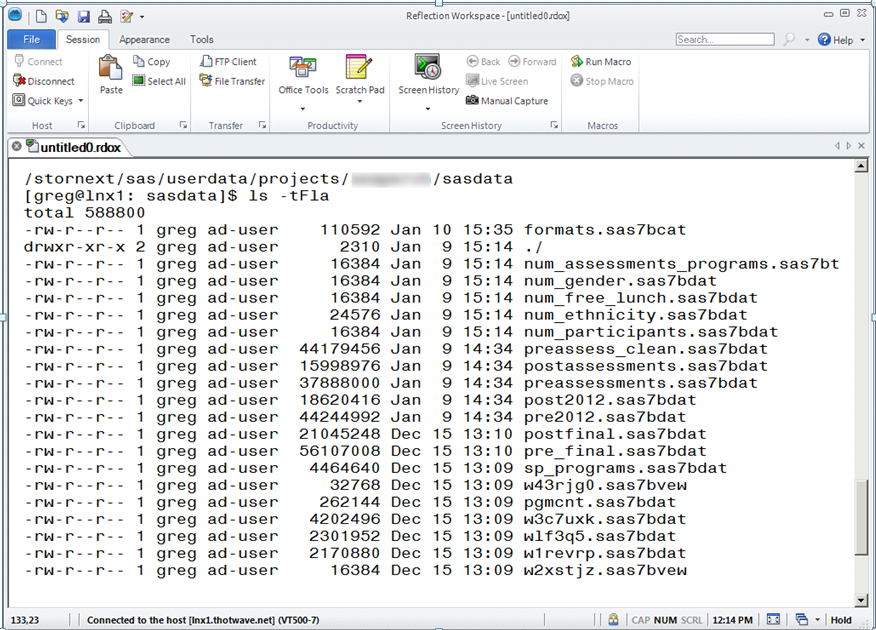Open the Clipboard group dialog launcher

[x=183, y=125]
